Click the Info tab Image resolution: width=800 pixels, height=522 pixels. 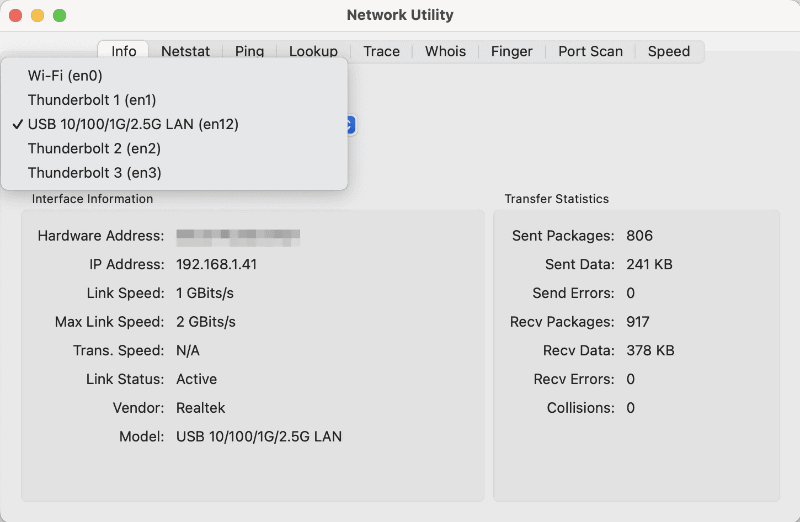[124, 51]
